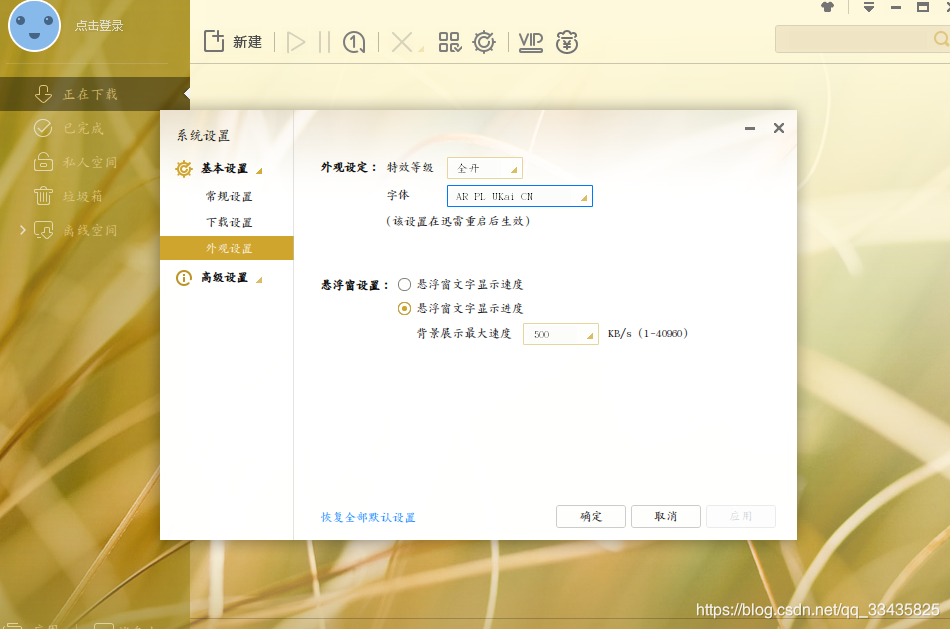Open the 正在下载 downloading list
The image size is (950, 629).
coord(95,94)
